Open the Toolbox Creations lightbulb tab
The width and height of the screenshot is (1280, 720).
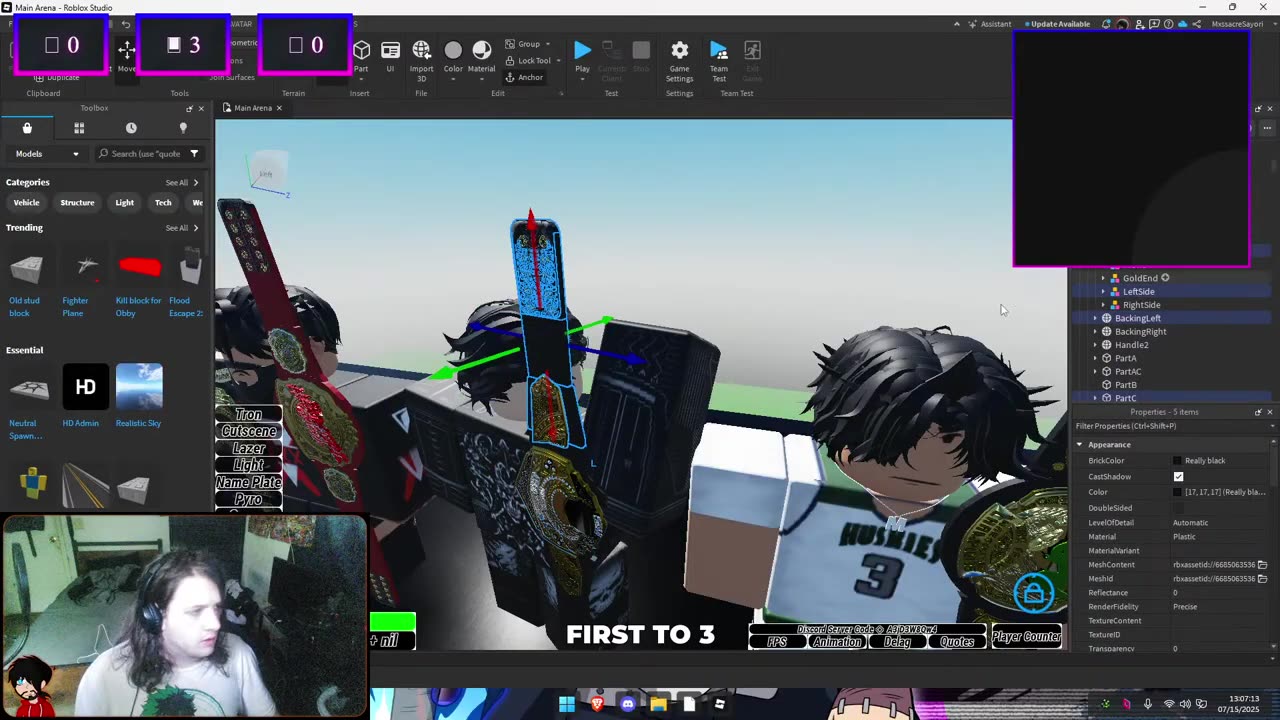pyautogui.click(x=183, y=128)
